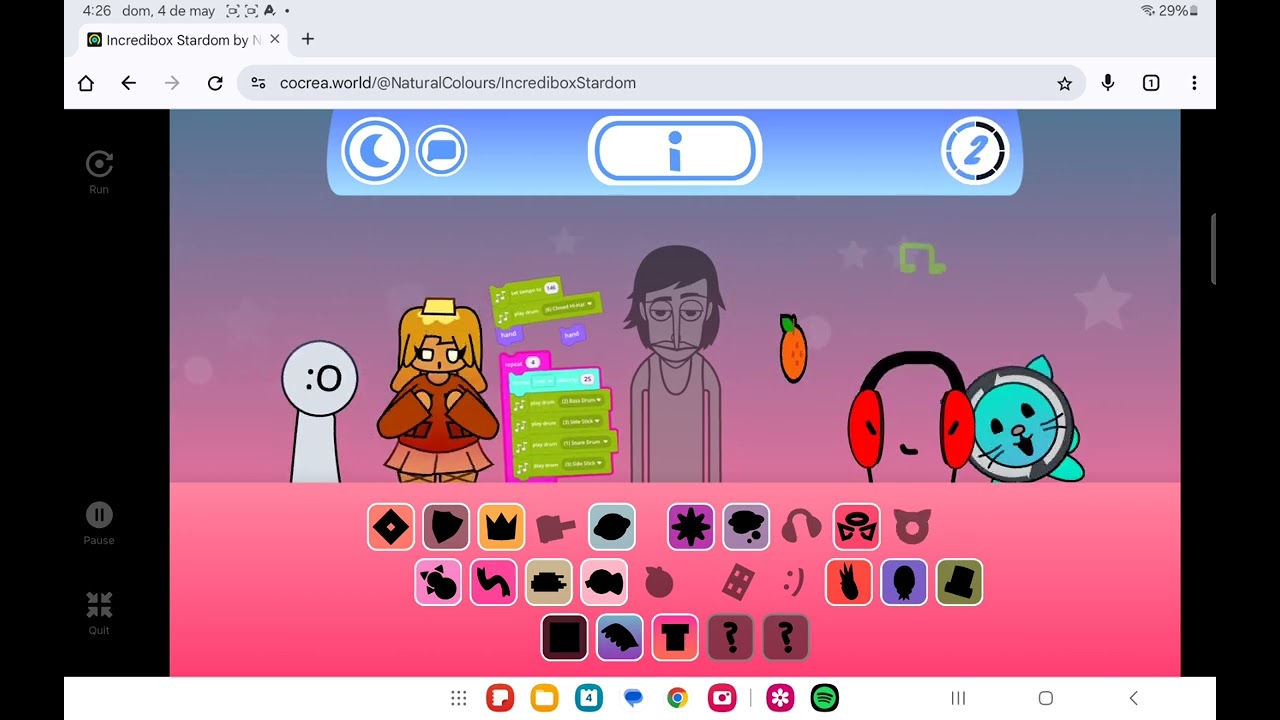View site information icon in address bar

click(x=258, y=83)
